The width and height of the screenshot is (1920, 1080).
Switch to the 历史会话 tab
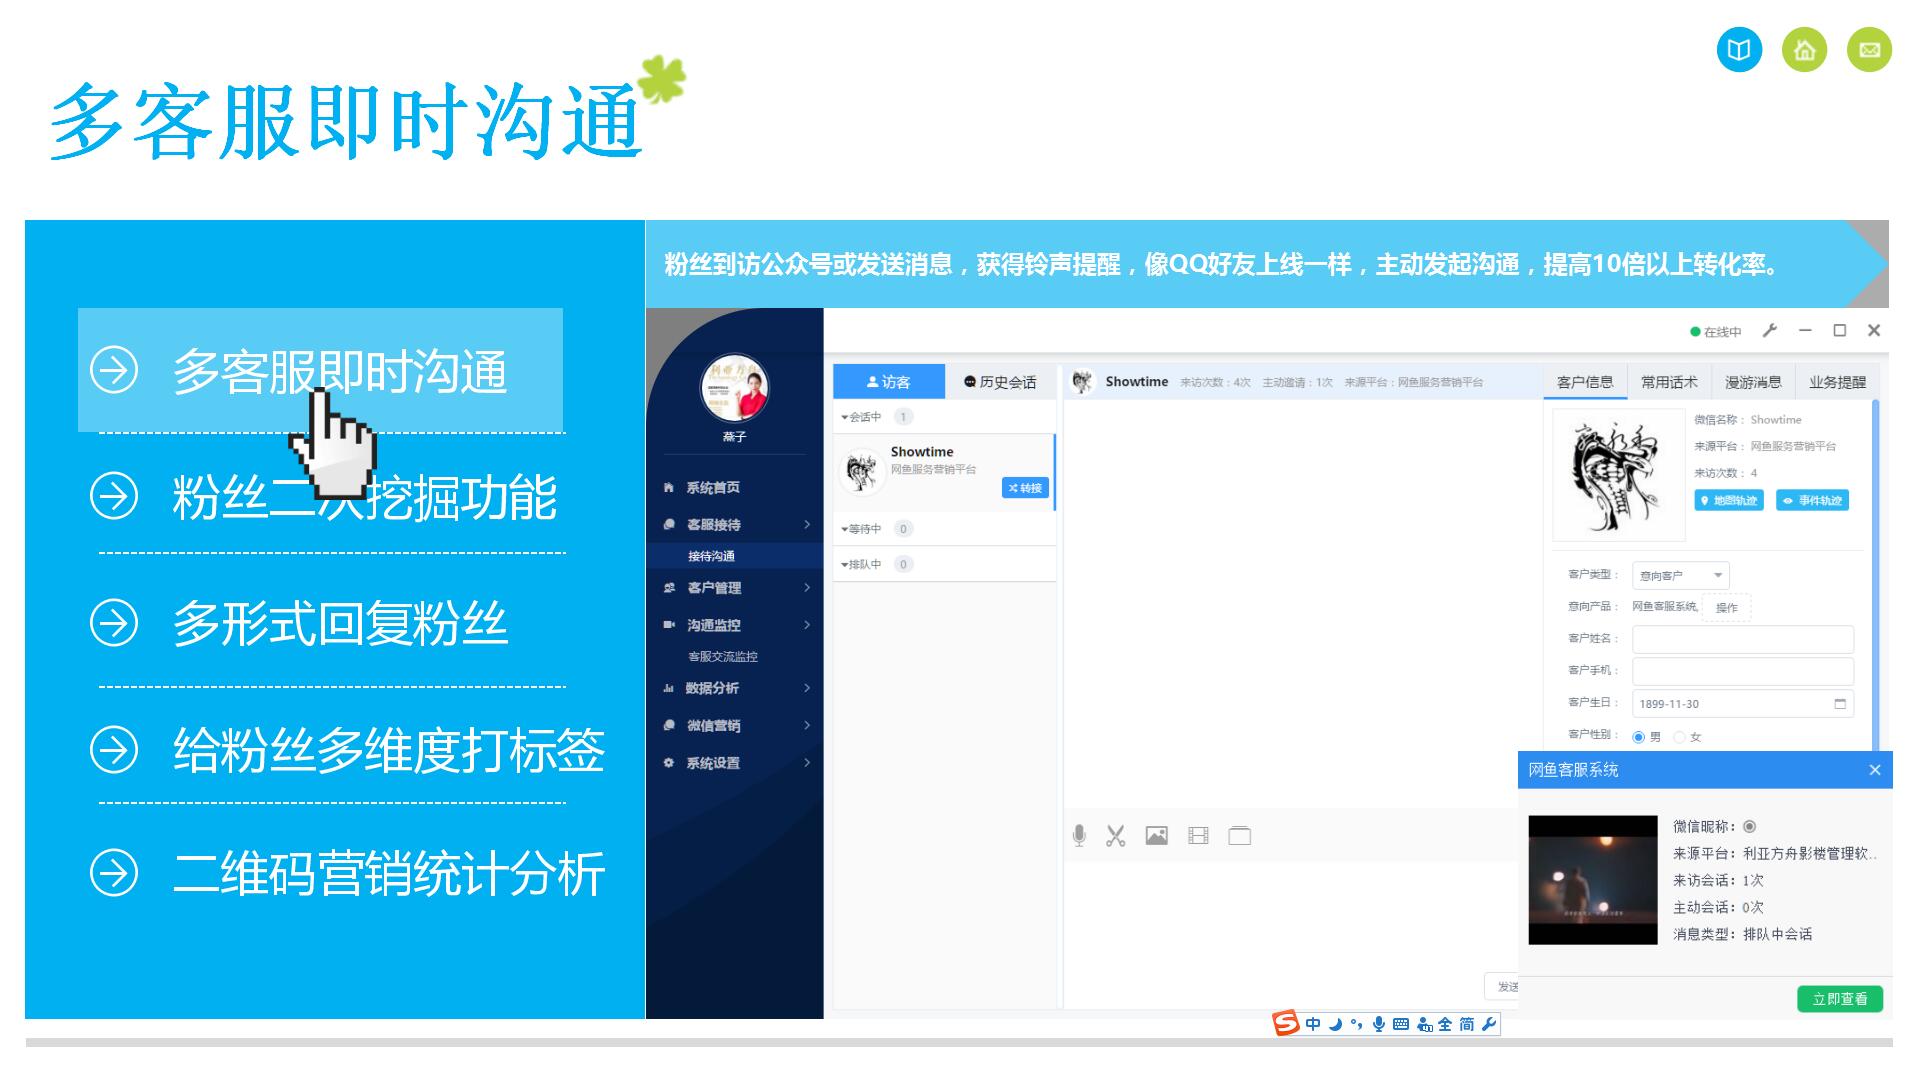click(x=1000, y=382)
